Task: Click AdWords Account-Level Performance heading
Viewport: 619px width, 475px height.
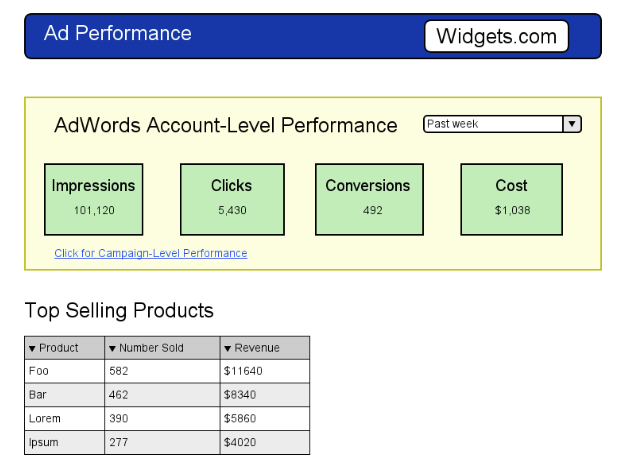Action: [x=226, y=125]
